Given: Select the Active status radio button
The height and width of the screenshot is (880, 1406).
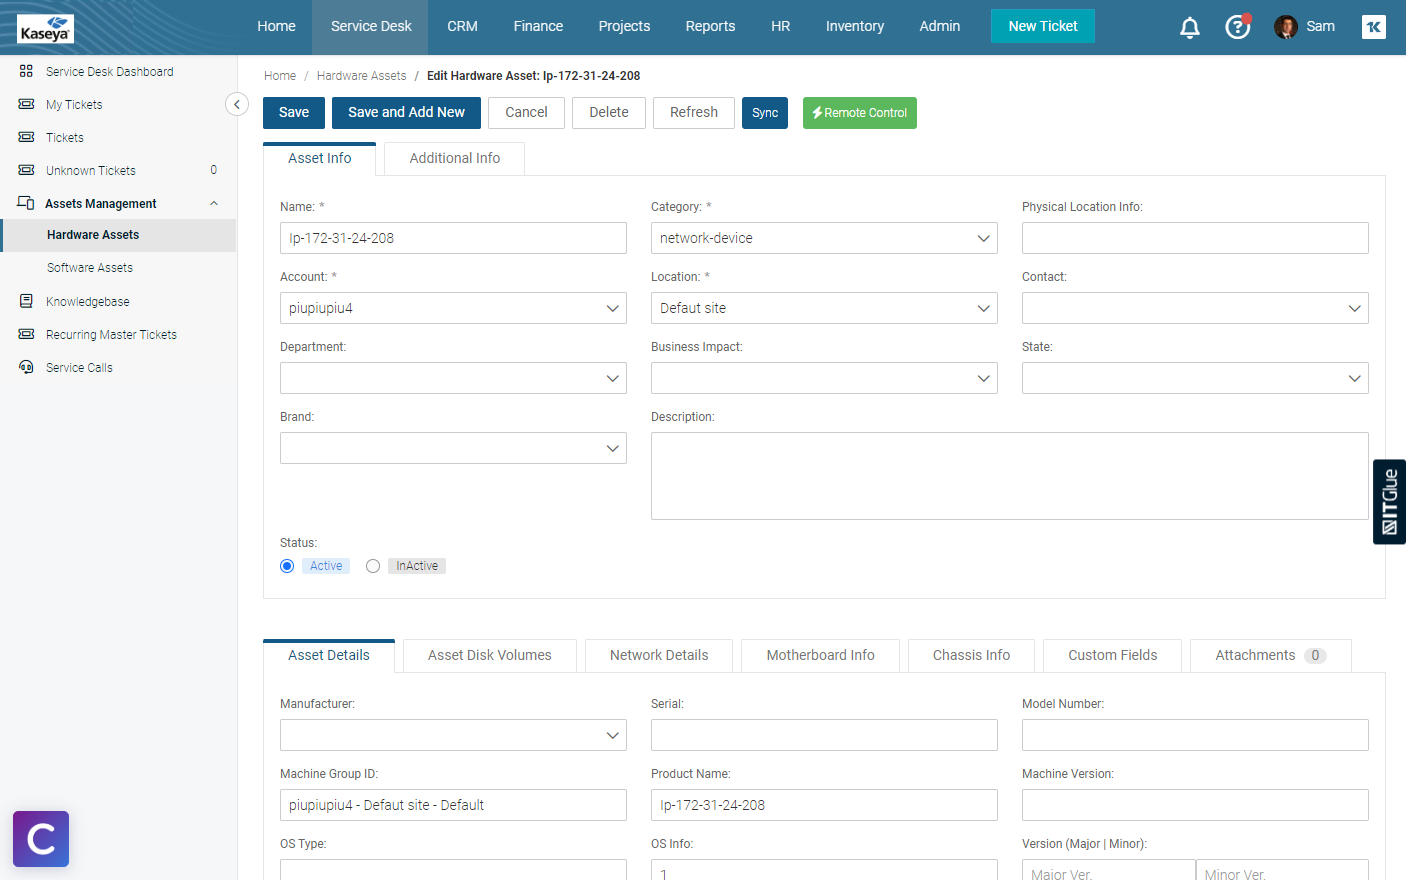Looking at the screenshot, I should click(x=287, y=566).
